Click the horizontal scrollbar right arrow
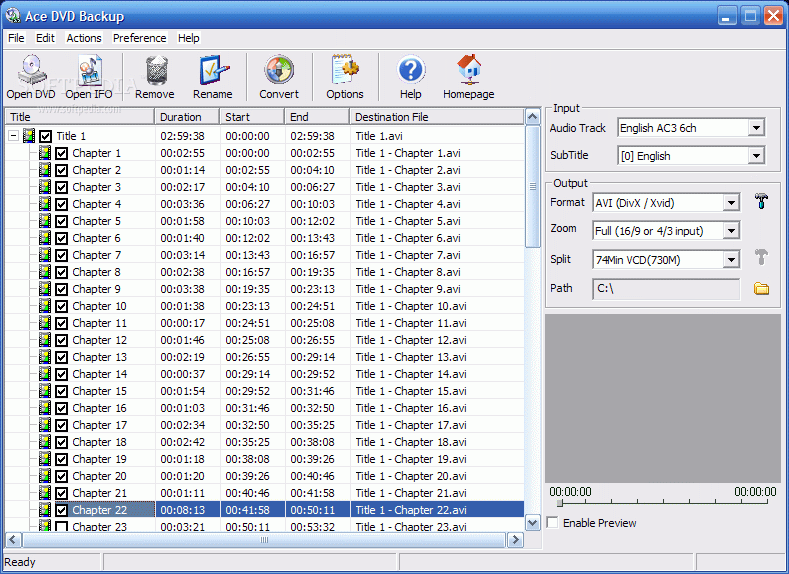Image resolution: width=789 pixels, height=574 pixels. [x=515, y=540]
